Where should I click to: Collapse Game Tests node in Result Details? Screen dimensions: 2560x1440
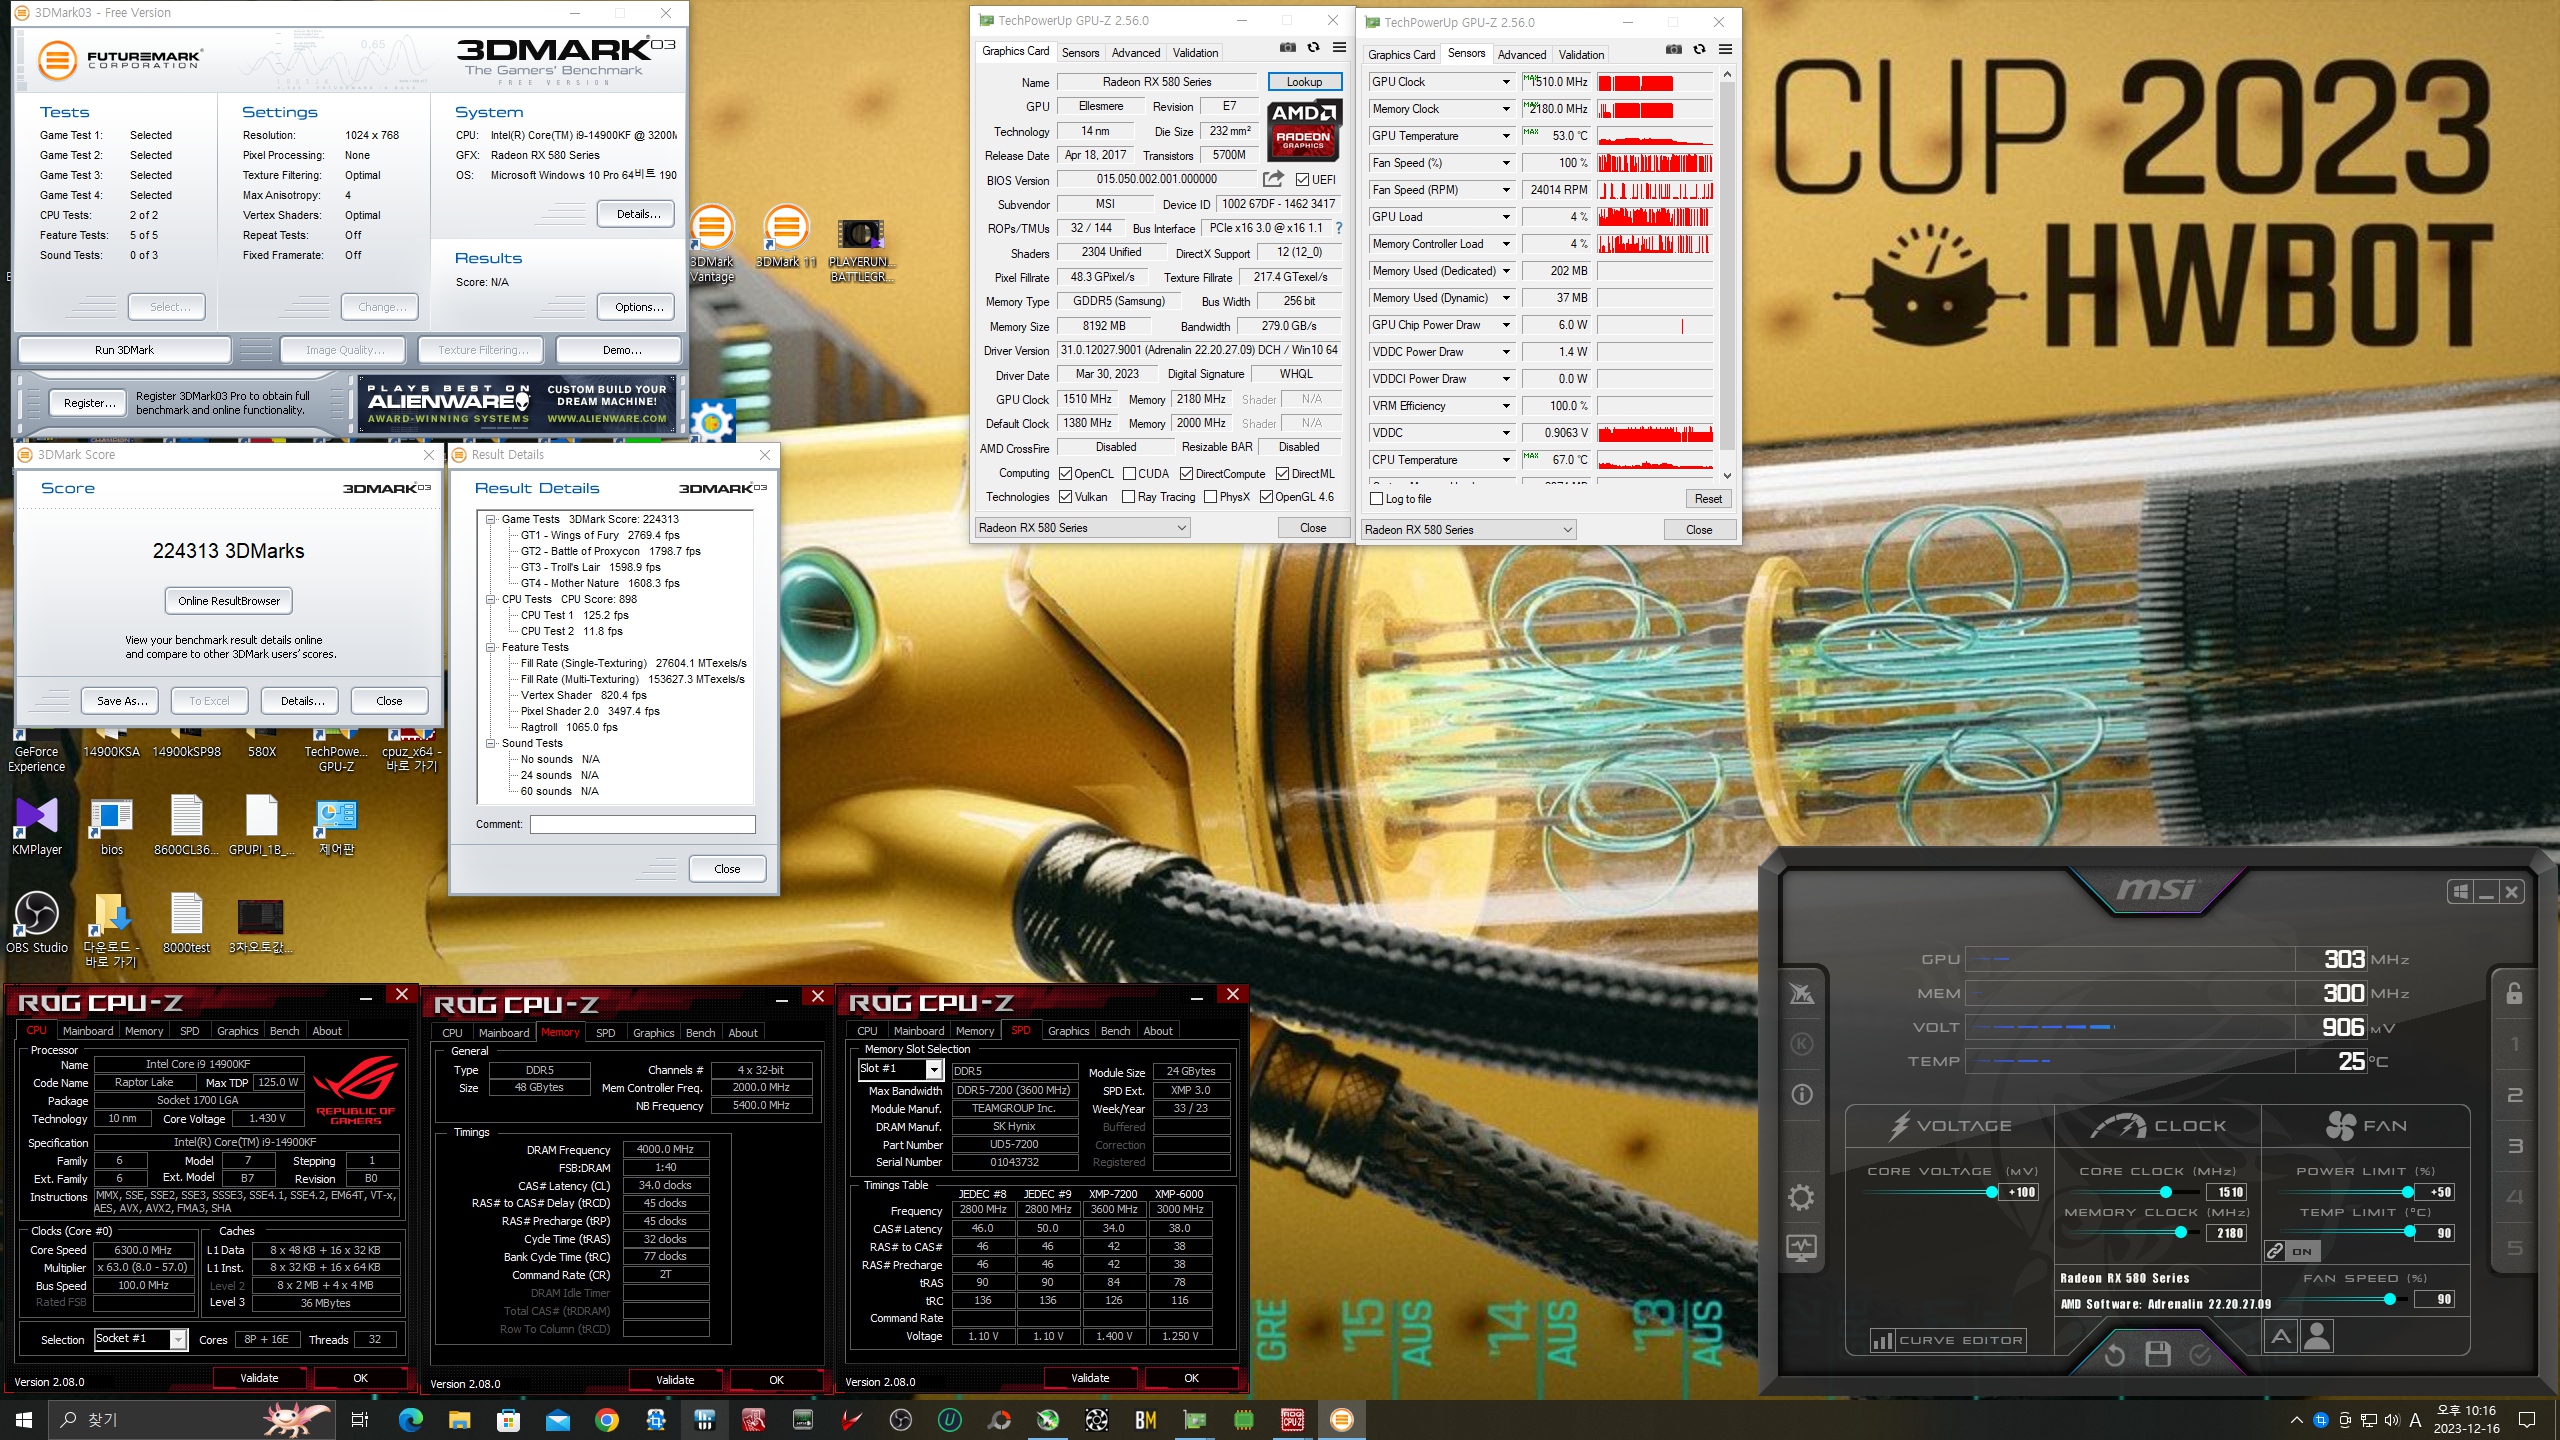(490, 519)
